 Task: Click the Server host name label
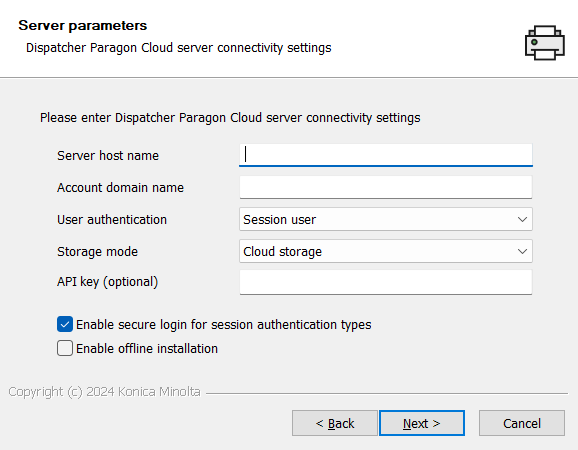click(x=108, y=156)
